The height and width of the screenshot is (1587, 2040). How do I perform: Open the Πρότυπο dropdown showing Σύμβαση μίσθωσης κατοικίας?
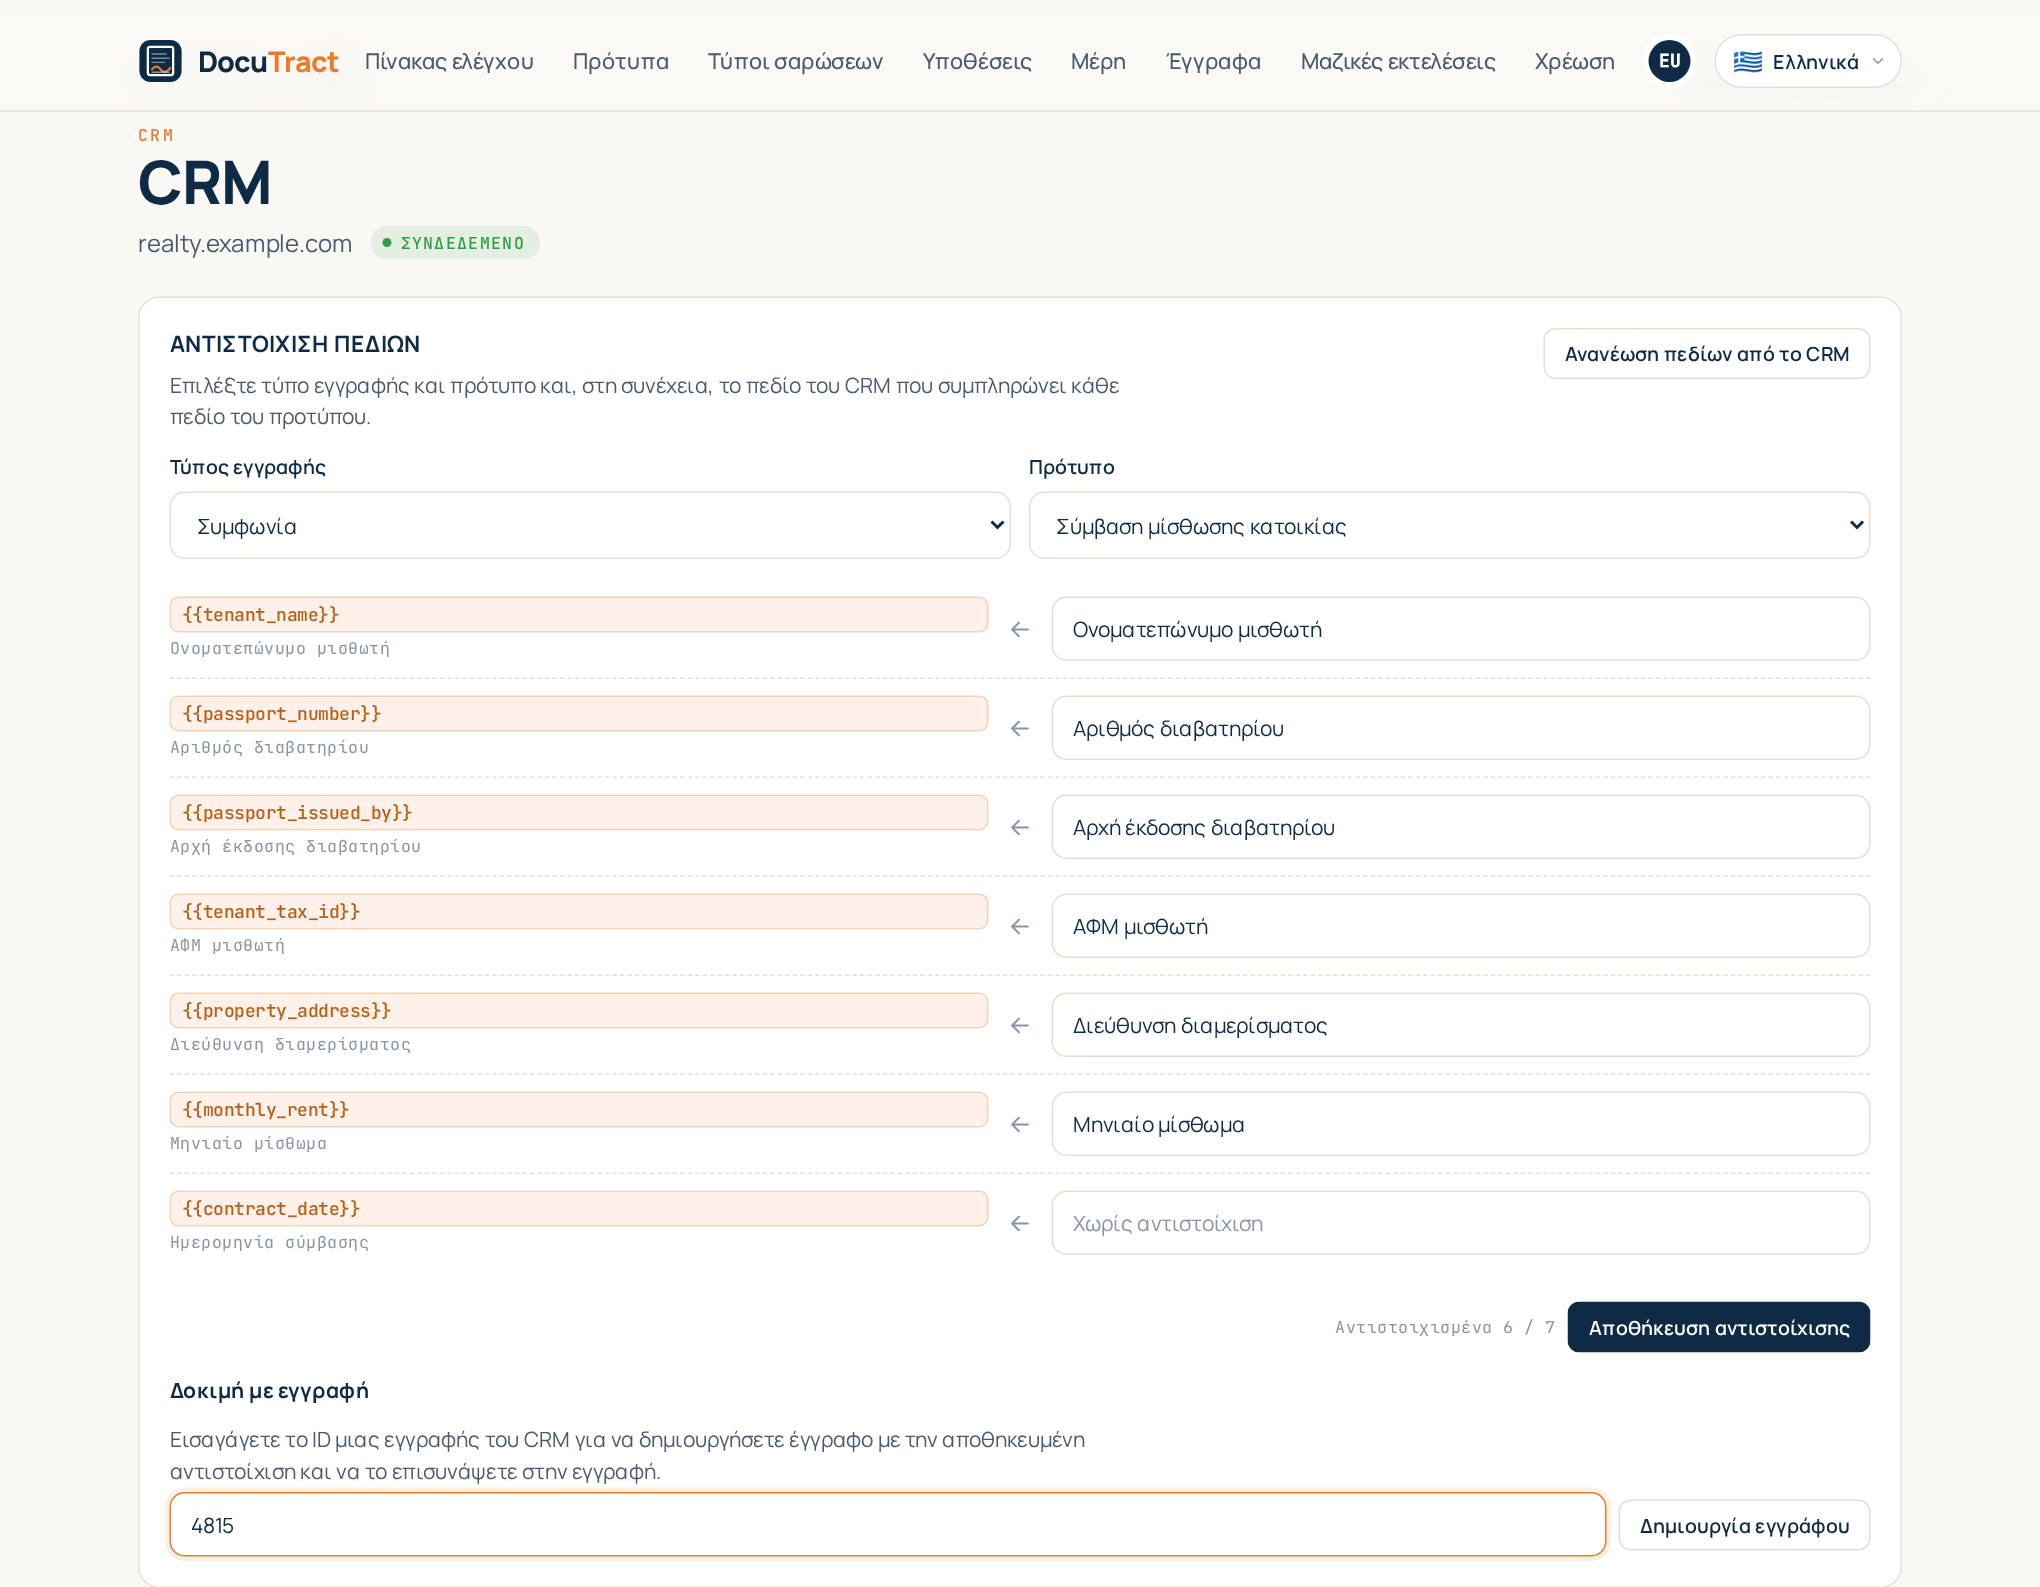pos(1449,526)
